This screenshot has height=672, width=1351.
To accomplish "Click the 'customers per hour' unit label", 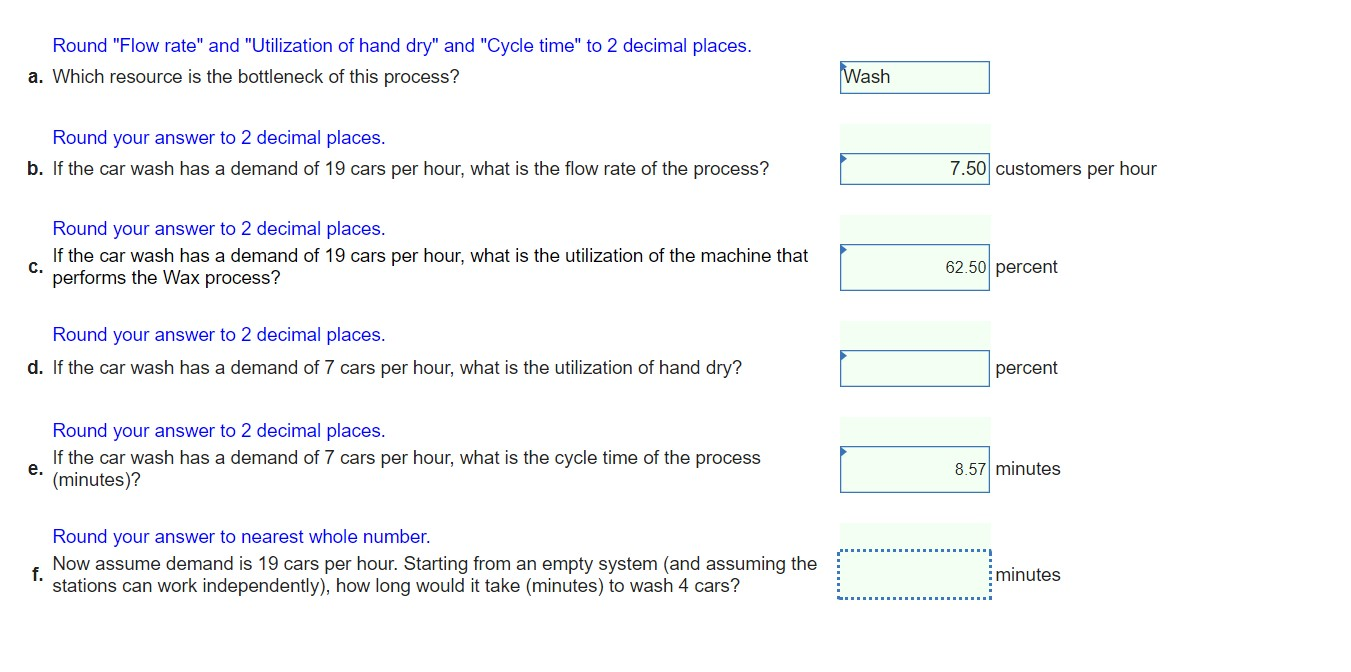I will (1075, 169).
